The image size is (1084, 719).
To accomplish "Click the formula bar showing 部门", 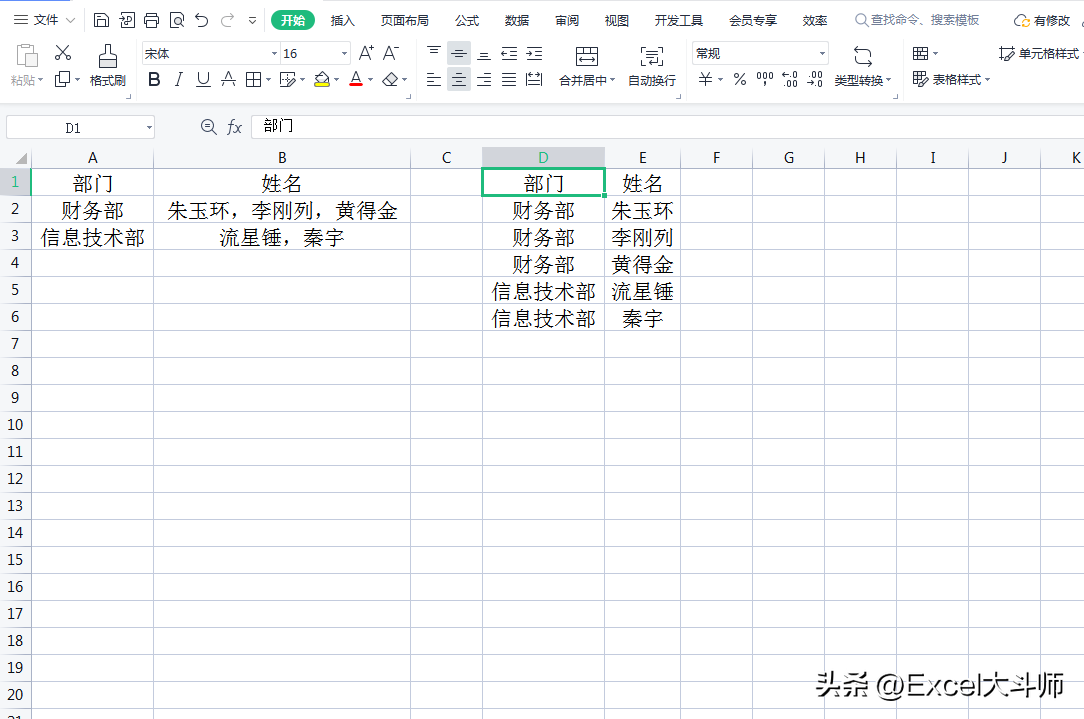I will (667, 126).
